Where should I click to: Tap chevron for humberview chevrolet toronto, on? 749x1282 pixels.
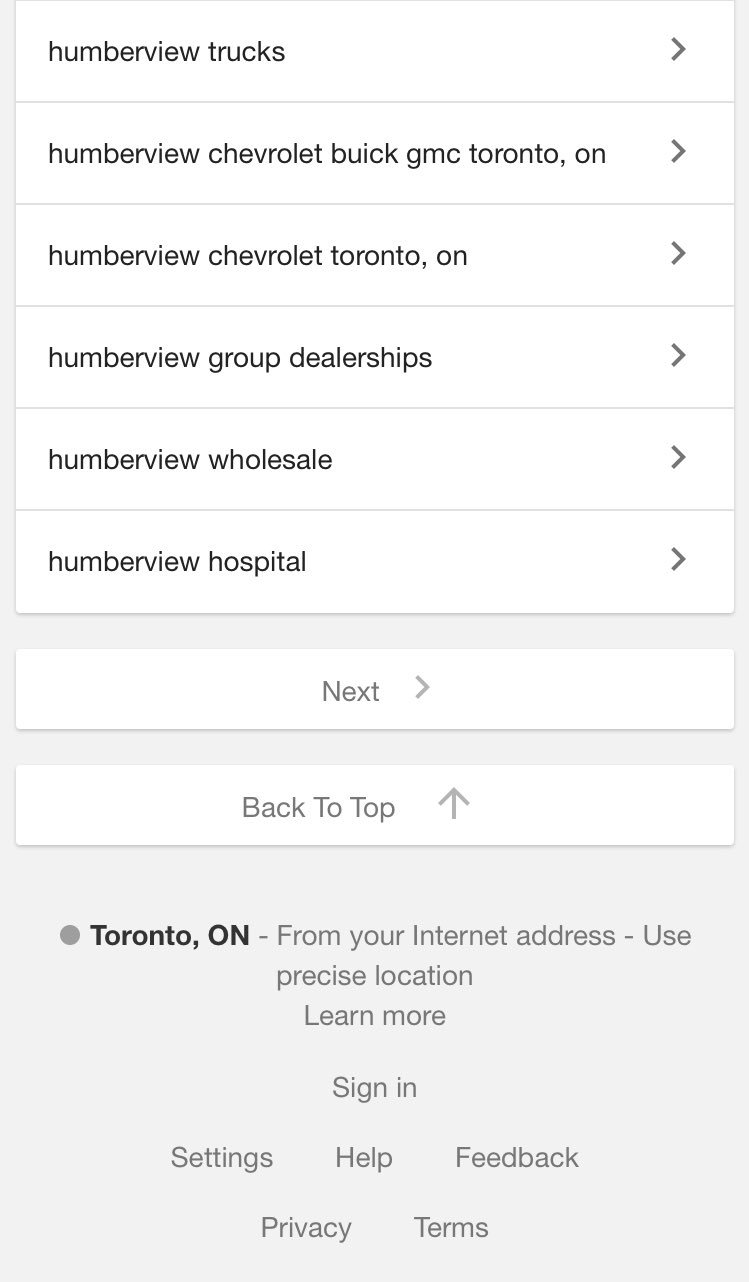pyautogui.click(x=678, y=254)
